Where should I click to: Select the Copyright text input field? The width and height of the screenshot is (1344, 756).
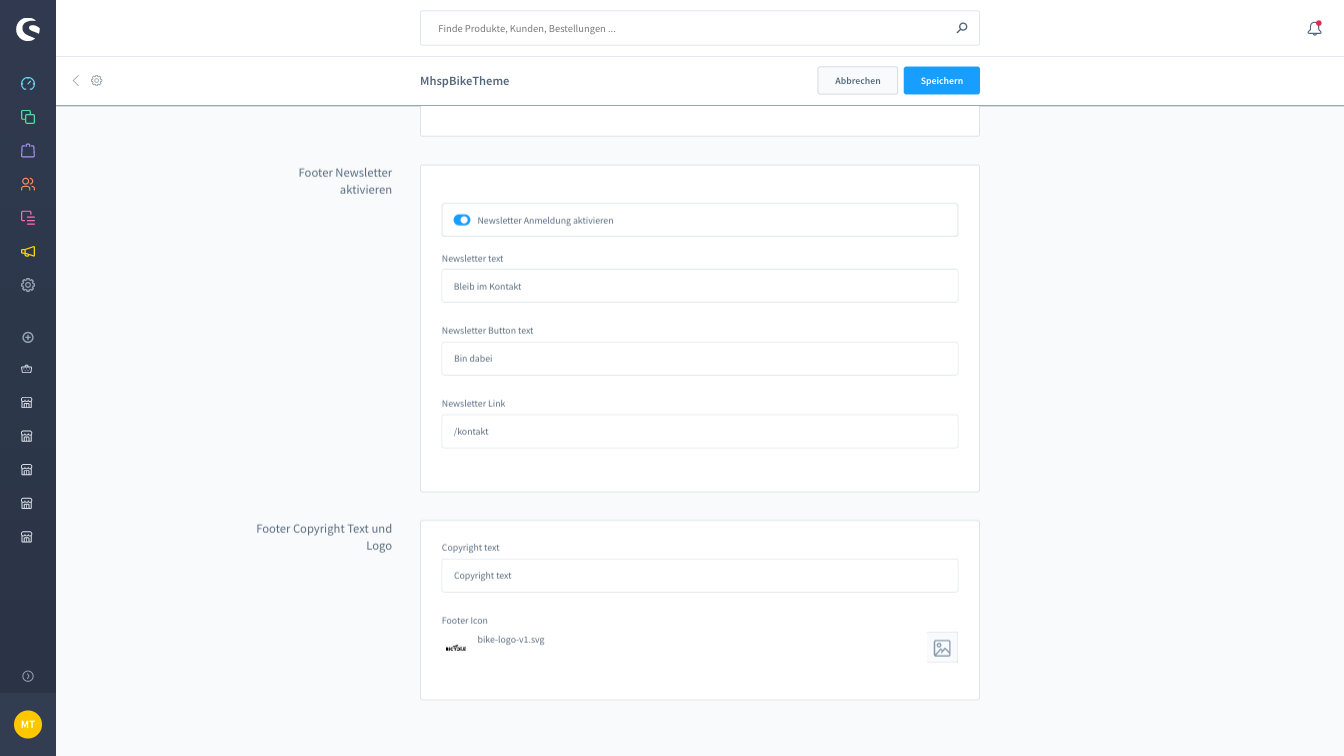click(699, 576)
